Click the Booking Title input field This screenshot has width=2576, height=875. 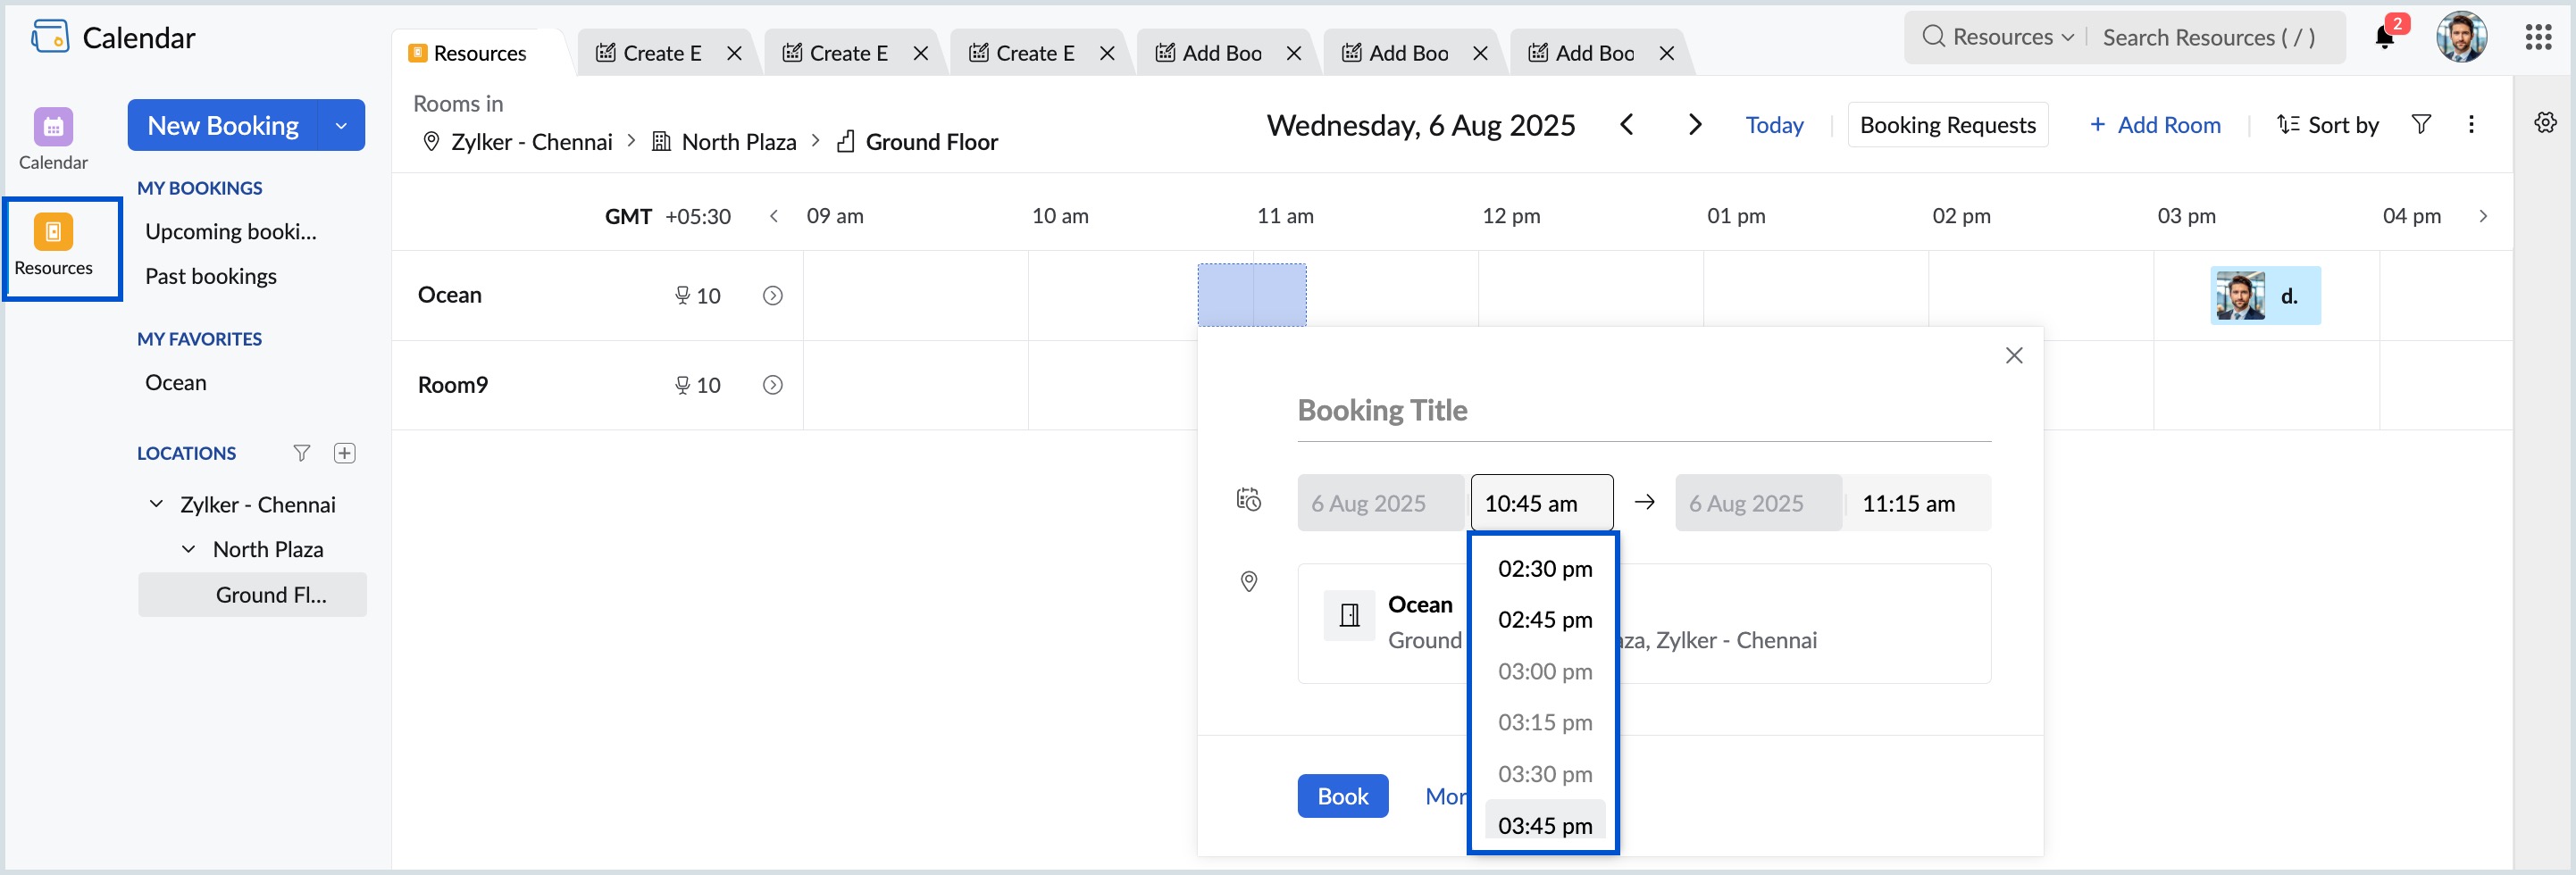[x=1644, y=410]
